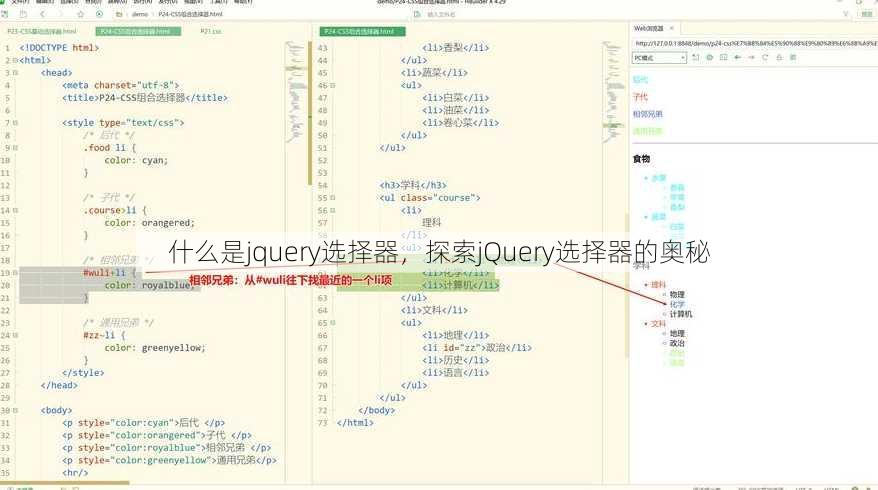Click the right editor minimap
Image resolution: width=878 pixels, height=490 pixels.
pos(614,92)
